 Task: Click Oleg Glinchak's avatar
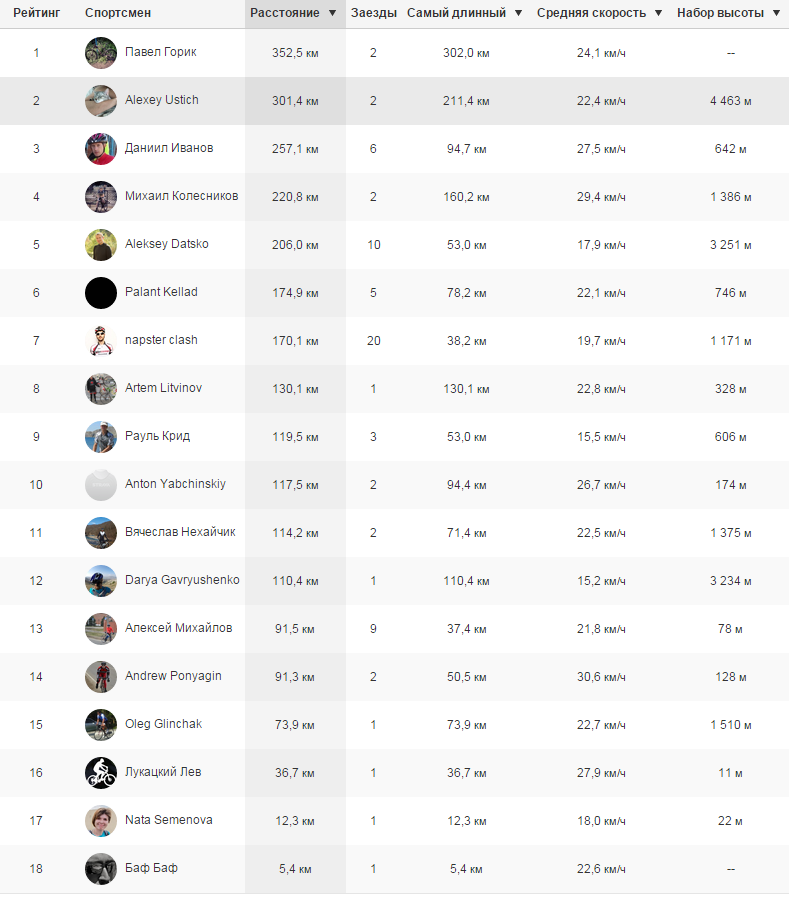pyautogui.click(x=101, y=725)
